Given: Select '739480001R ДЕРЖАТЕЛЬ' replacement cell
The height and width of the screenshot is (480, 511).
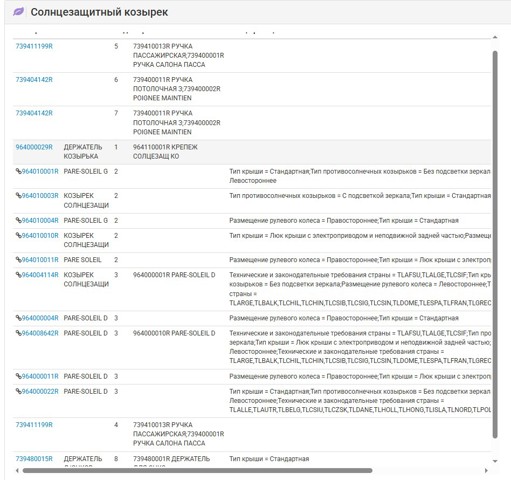Looking at the screenshot, I should pos(171,460).
